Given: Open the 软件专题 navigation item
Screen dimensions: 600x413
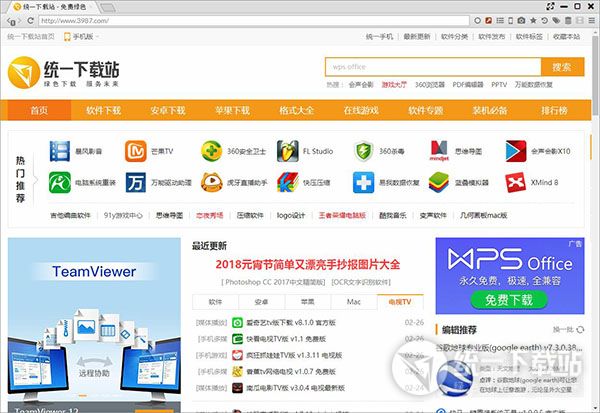Looking at the screenshot, I should (425, 110).
